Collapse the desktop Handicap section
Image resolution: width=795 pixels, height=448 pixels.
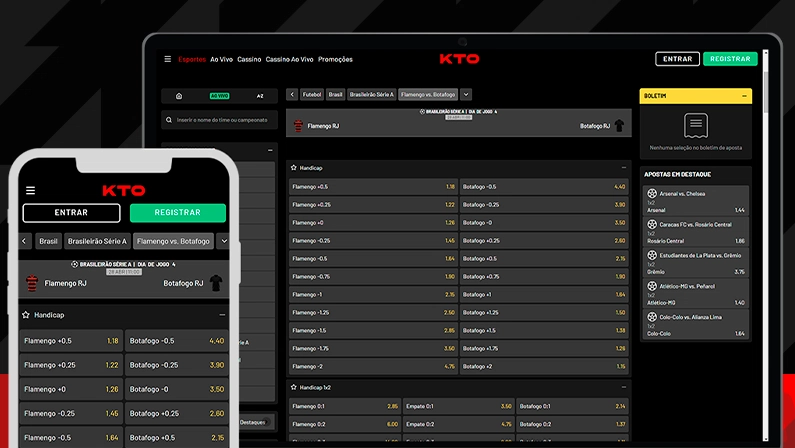coord(624,168)
